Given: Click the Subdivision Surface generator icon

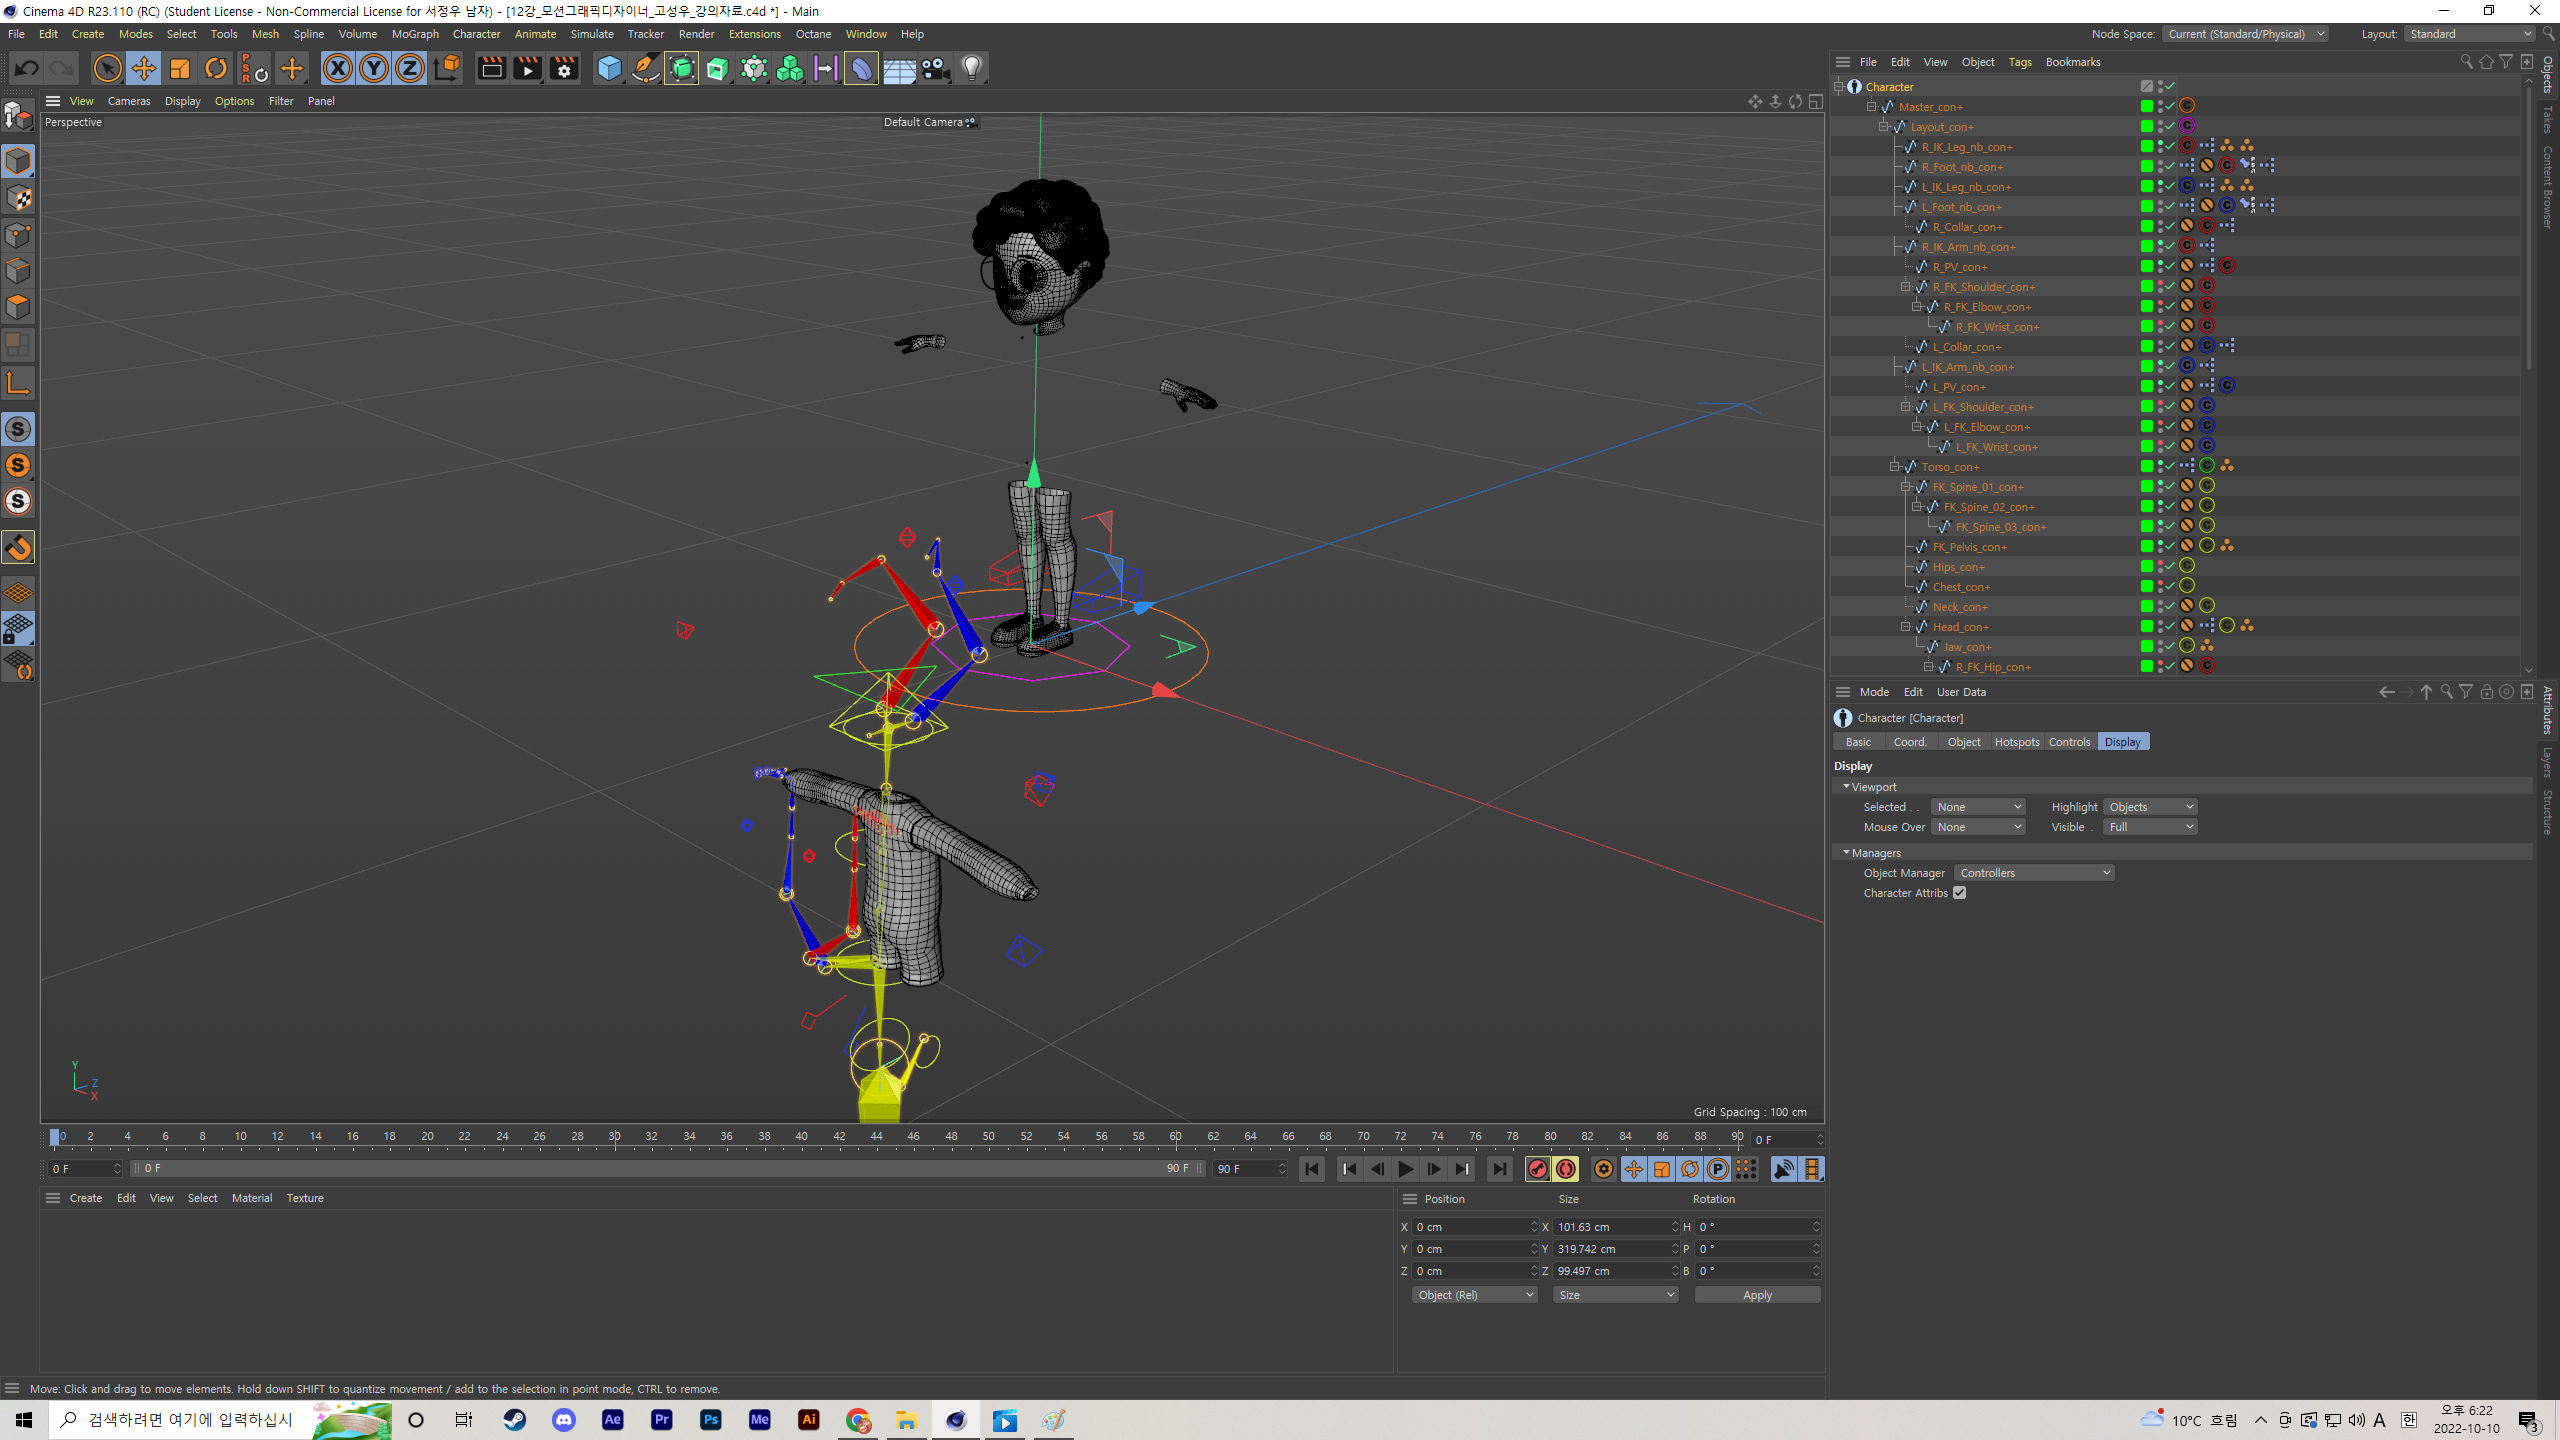Looking at the screenshot, I should [682, 68].
